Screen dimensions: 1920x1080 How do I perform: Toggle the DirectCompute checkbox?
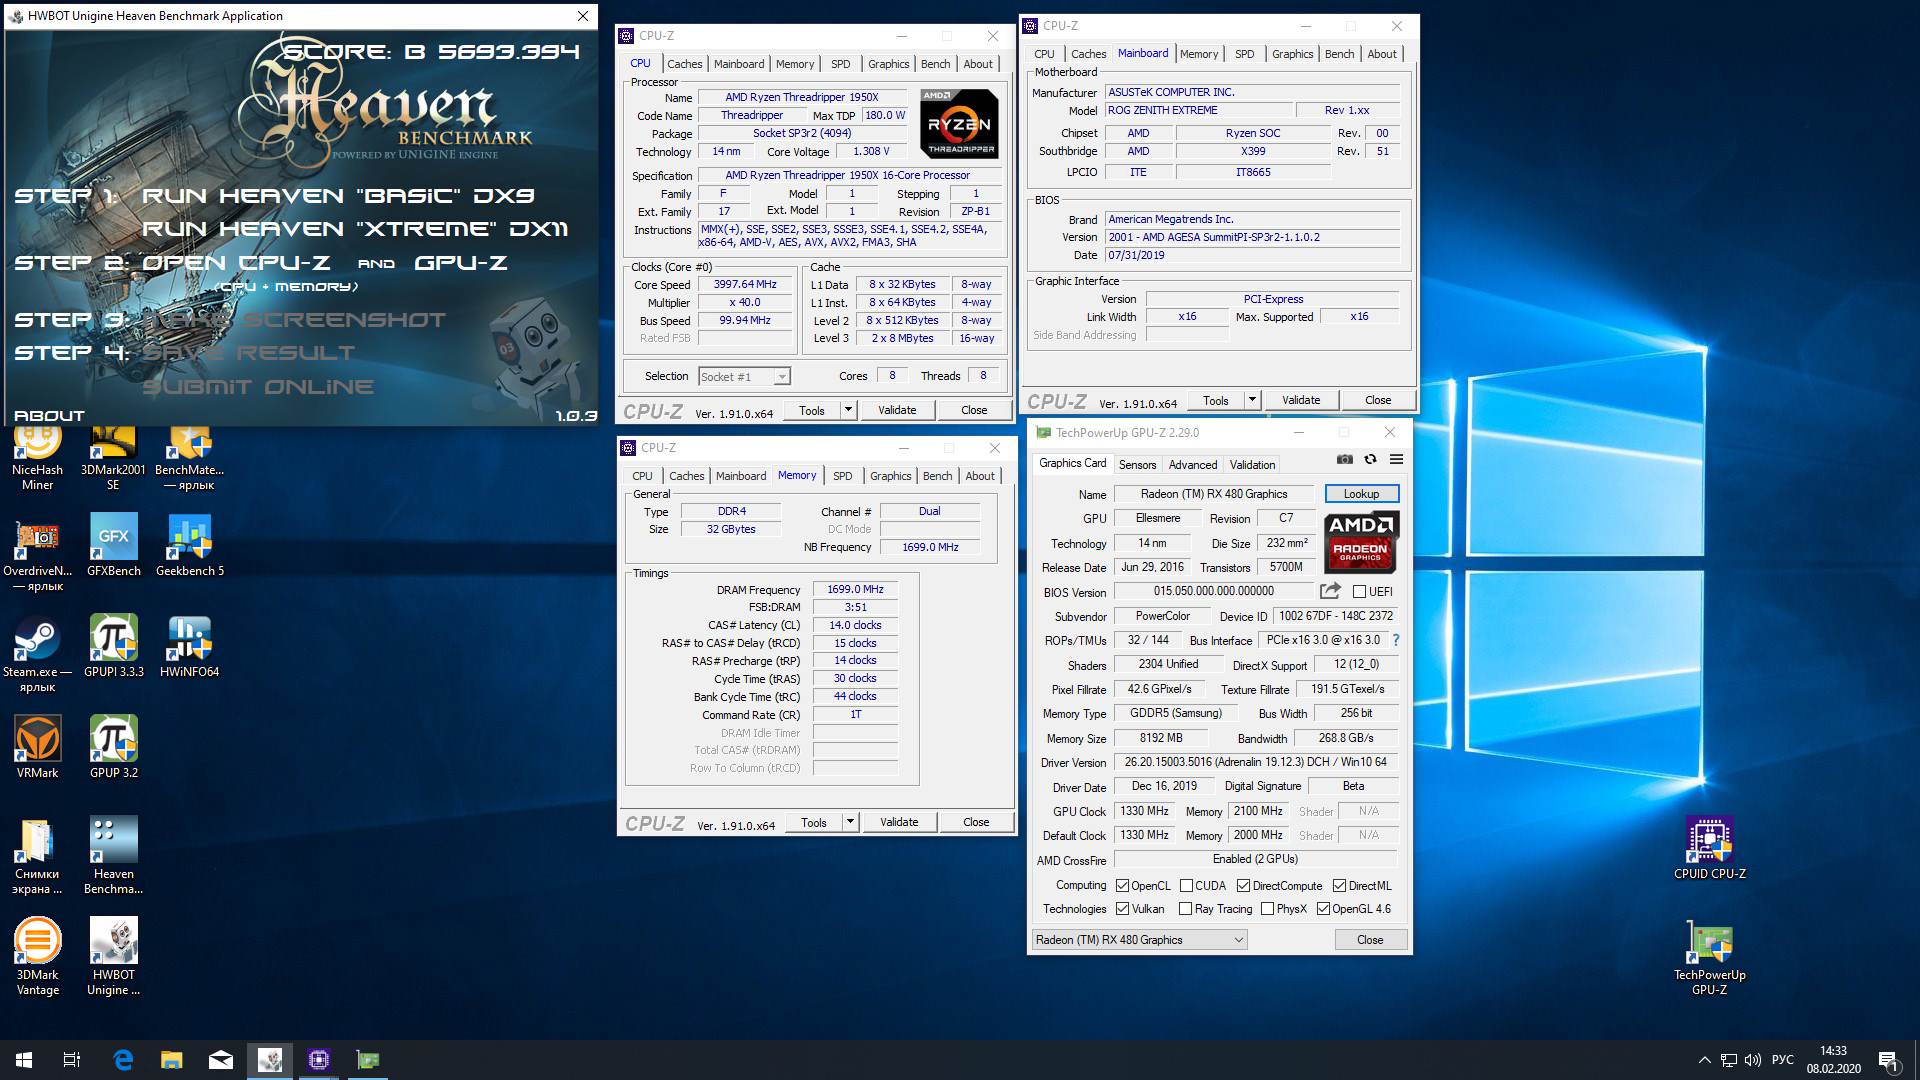tap(1243, 886)
